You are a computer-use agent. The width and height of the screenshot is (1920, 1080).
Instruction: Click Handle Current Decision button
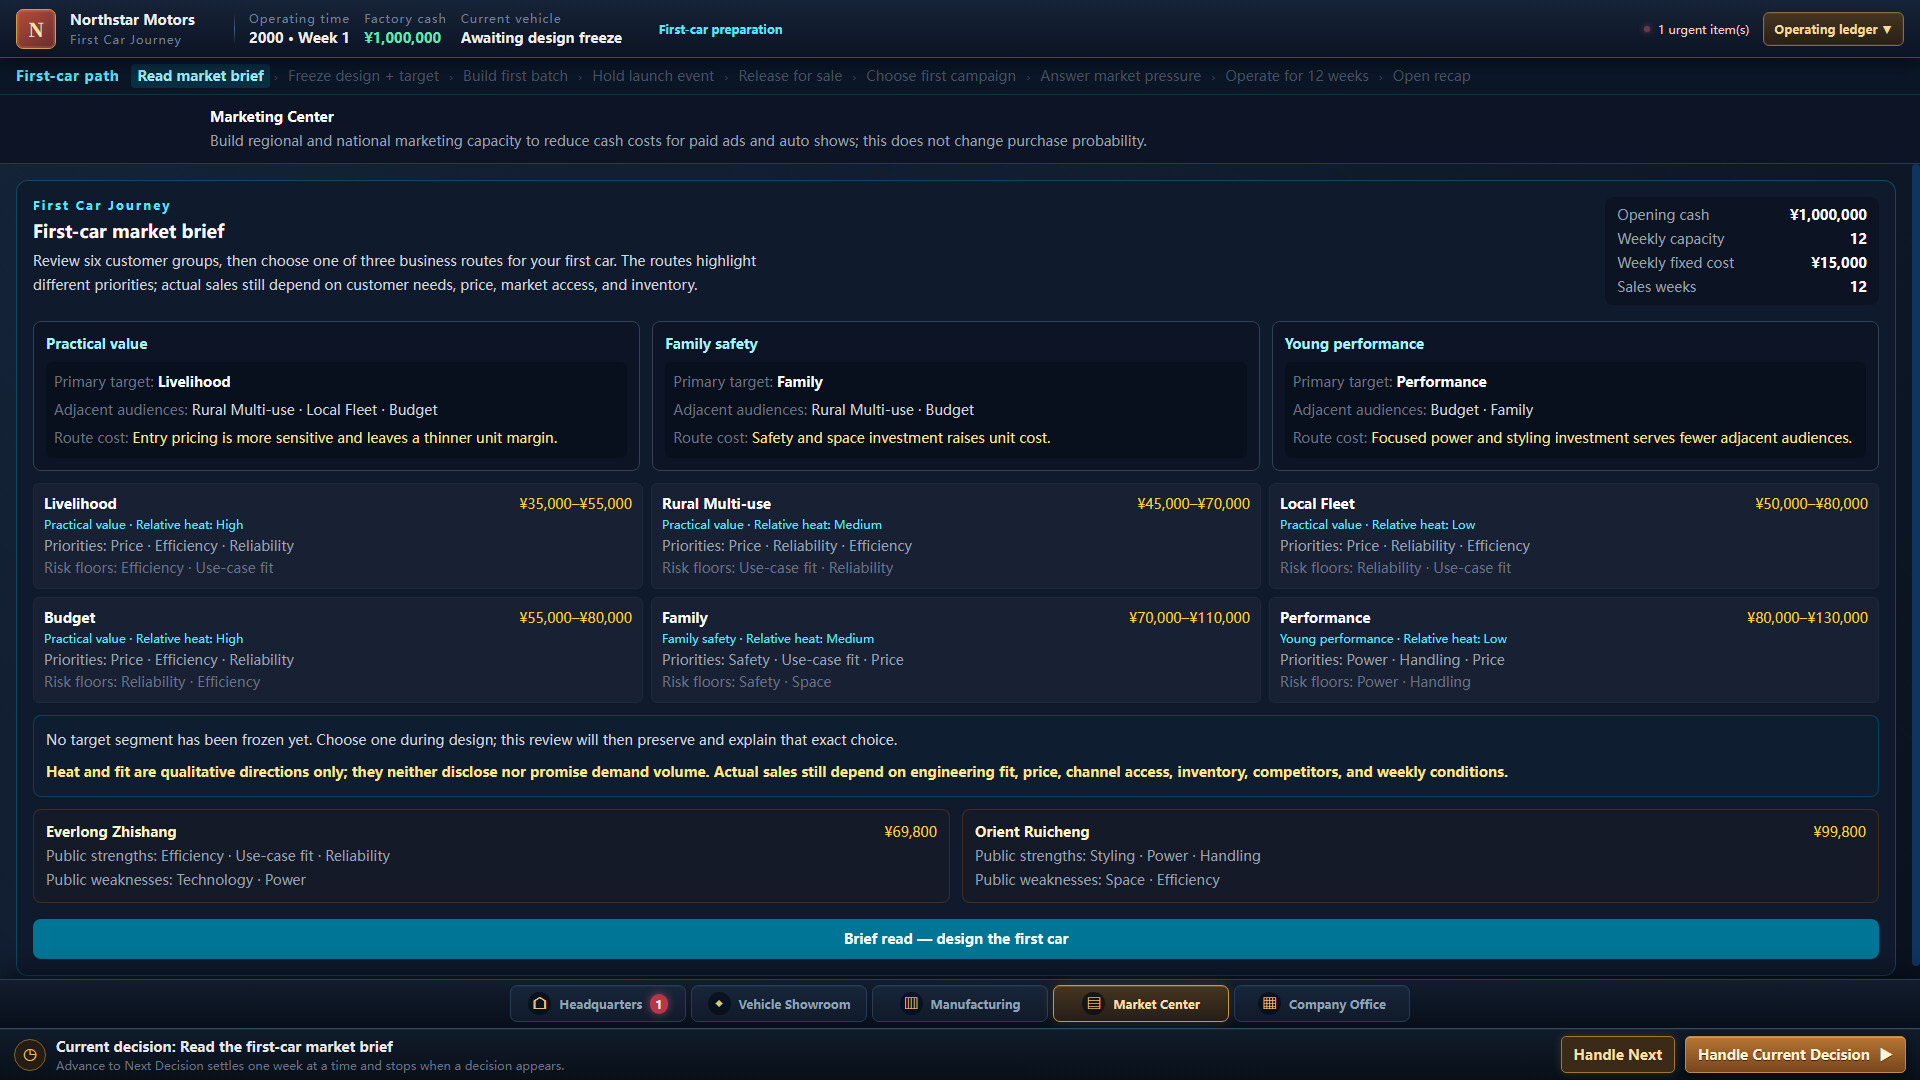click(x=1794, y=1054)
